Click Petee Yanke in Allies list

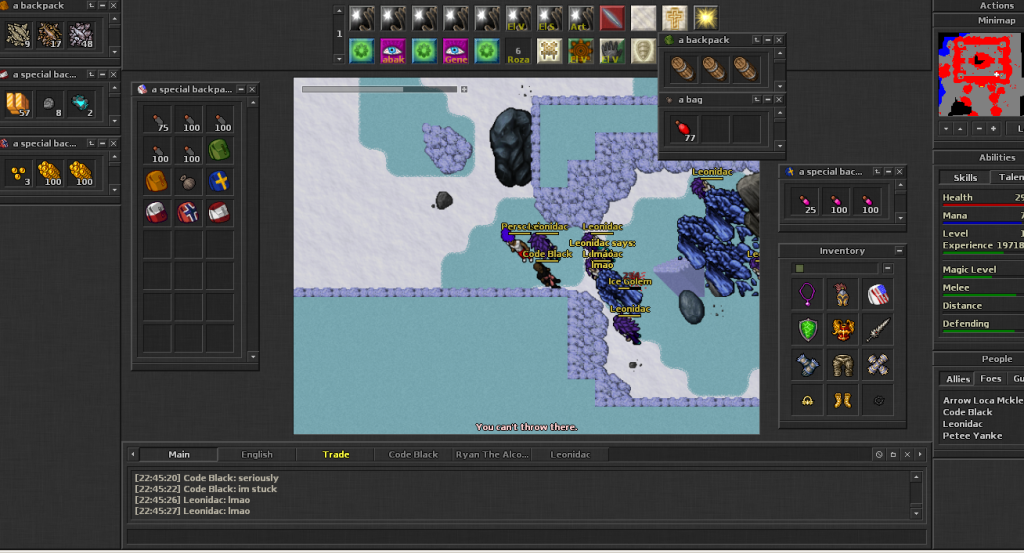[972, 435]
